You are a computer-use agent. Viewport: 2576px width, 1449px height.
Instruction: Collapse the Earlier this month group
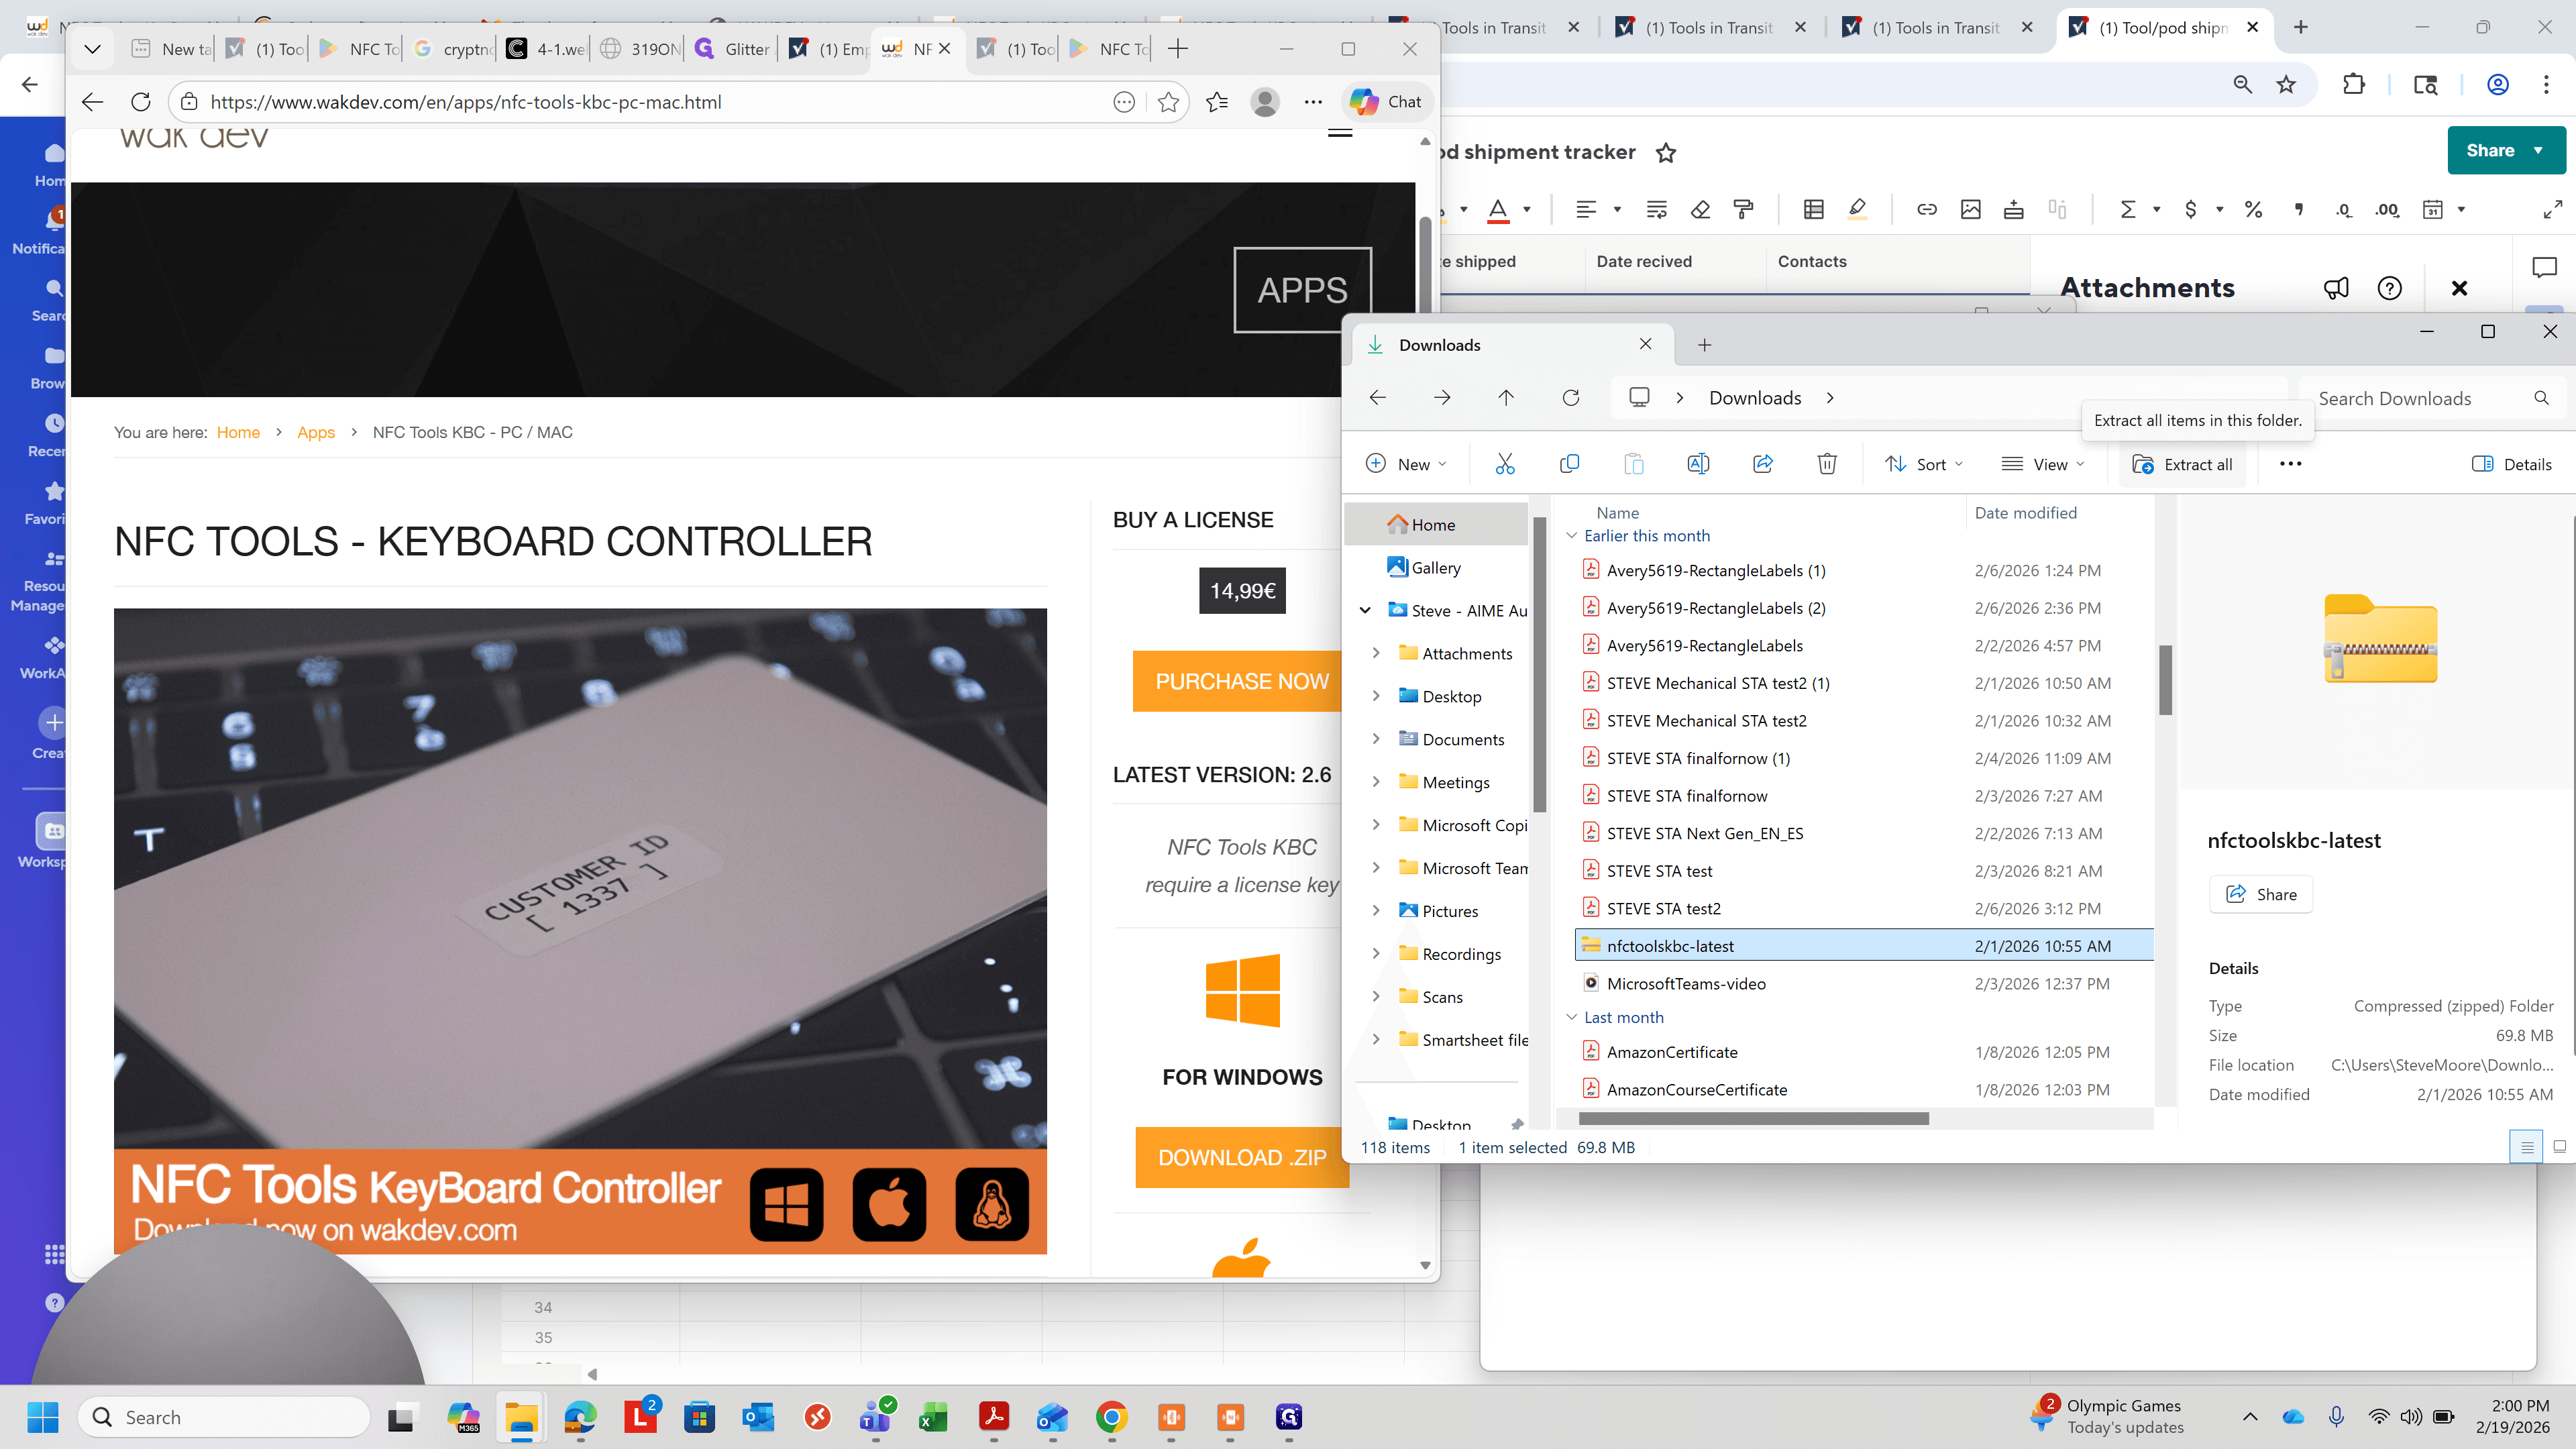pyautogui.click(x=1571, y=536)
